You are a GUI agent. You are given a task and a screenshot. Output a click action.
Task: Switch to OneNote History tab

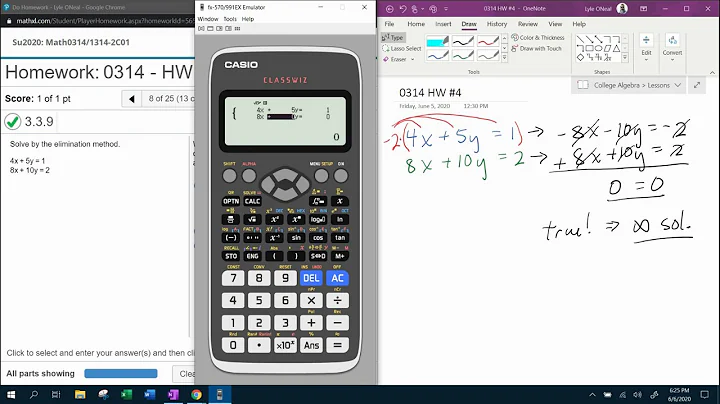(x=497, y=24)
